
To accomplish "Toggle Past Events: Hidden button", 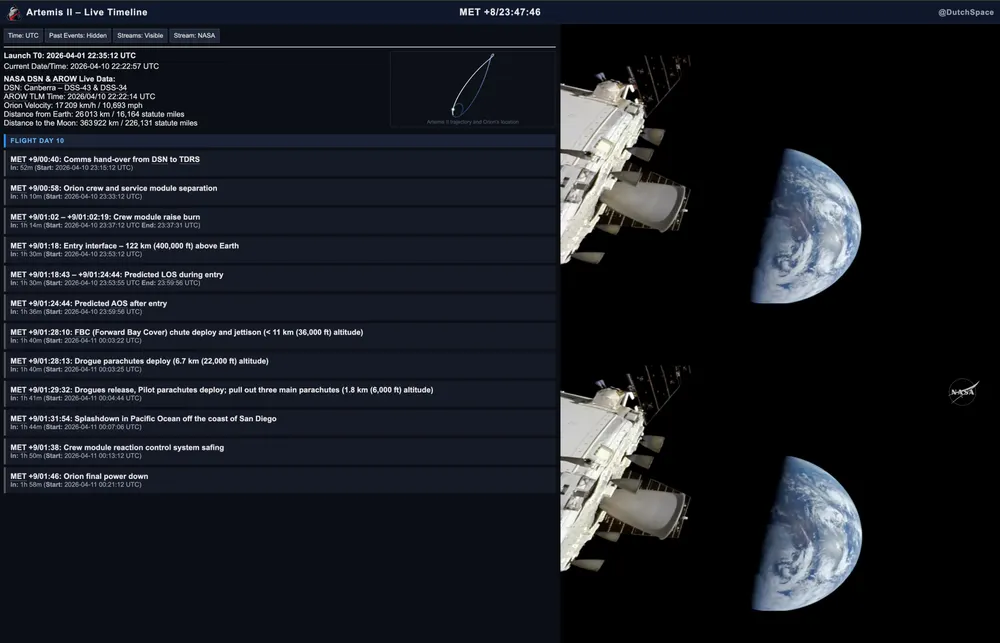I will coord(78,35).
